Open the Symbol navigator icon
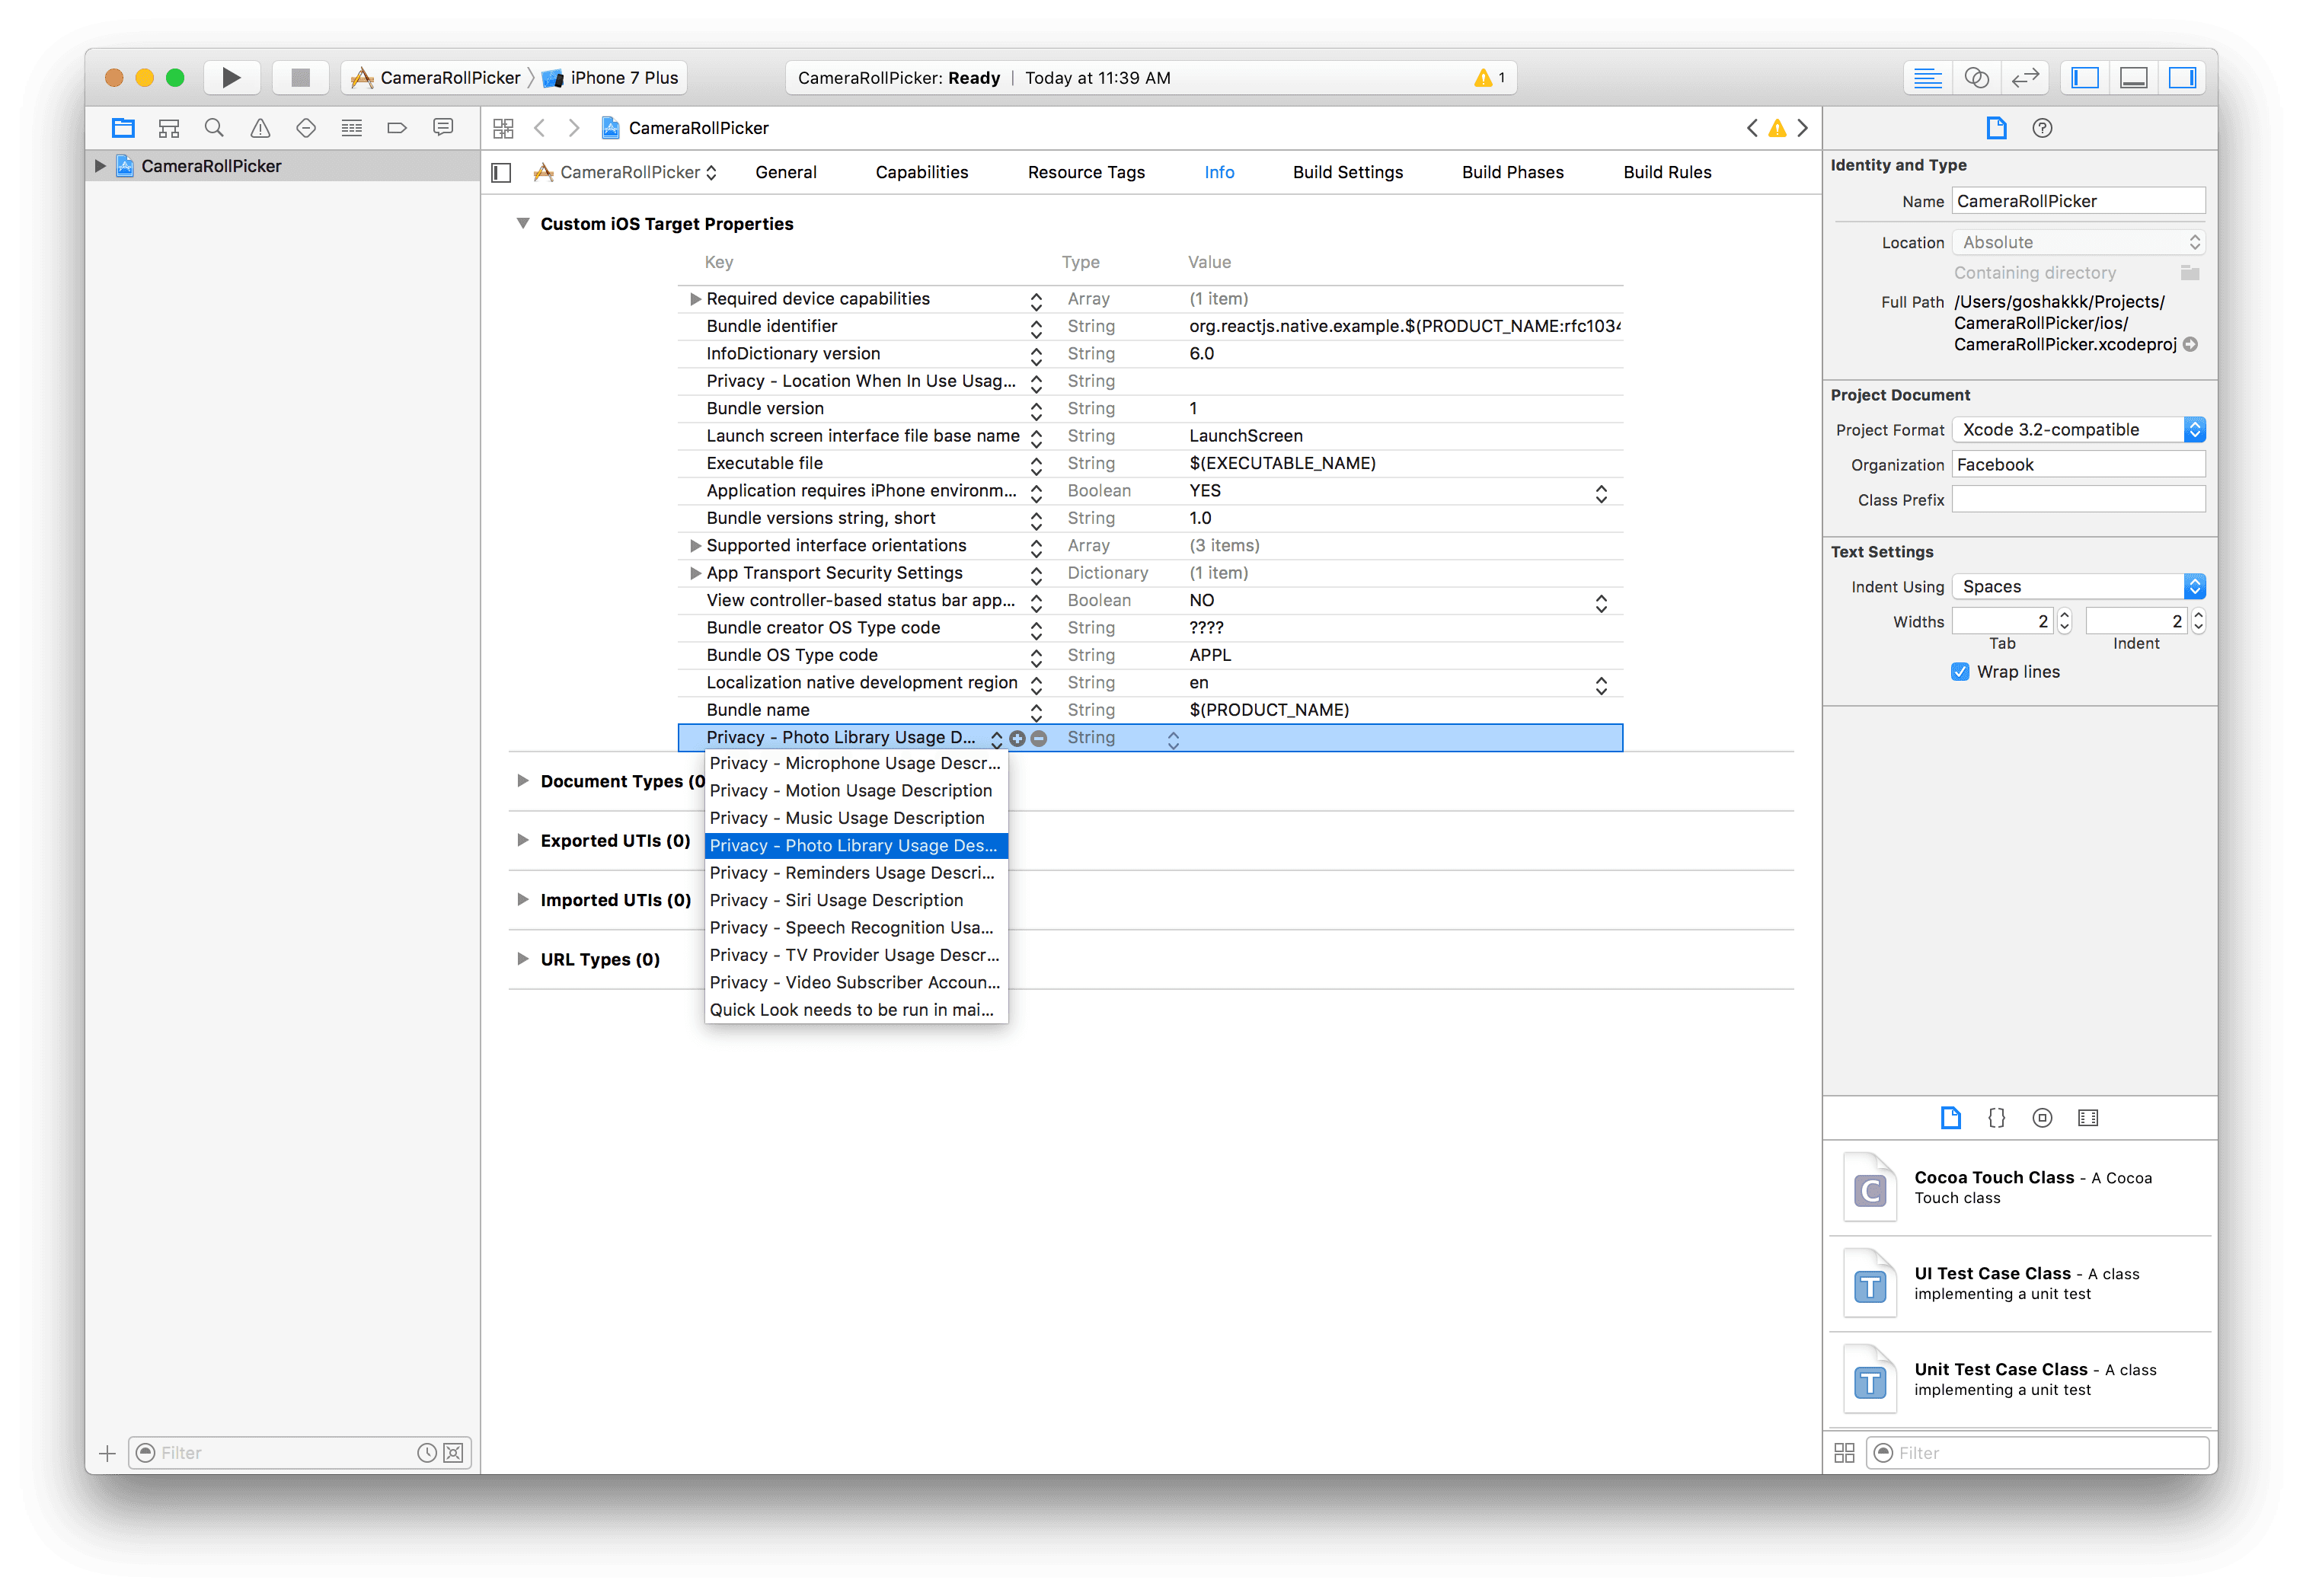 (169, 128)
